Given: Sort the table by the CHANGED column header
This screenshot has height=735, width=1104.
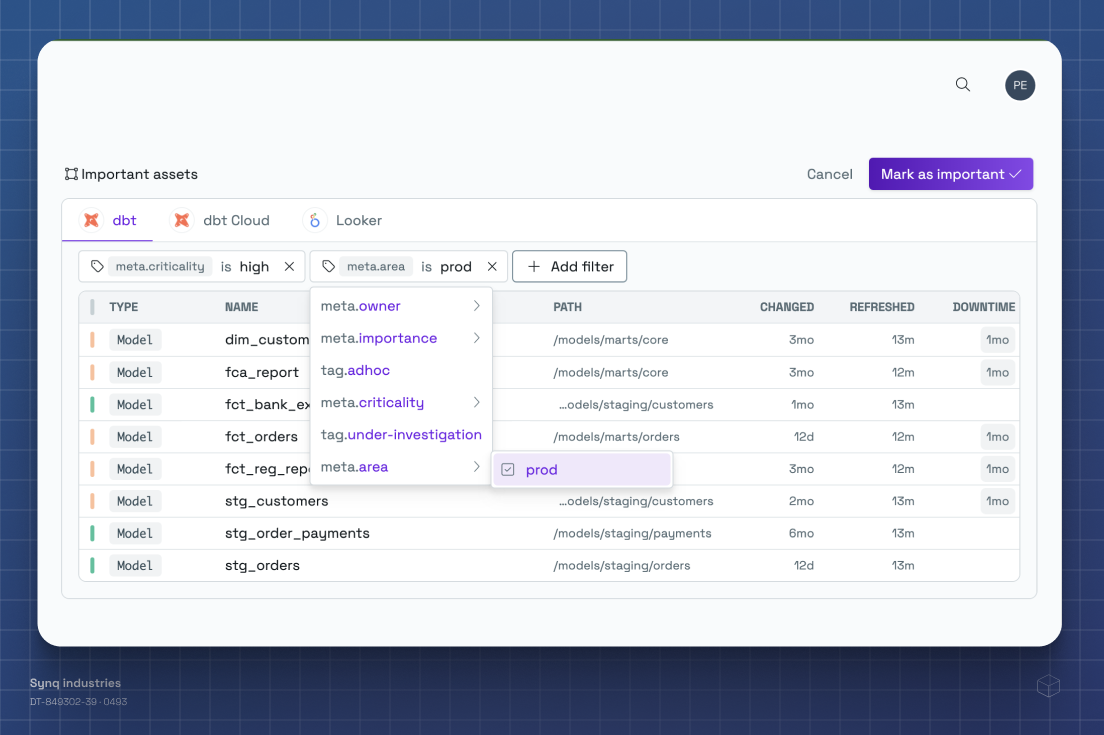Looking at the screenshot, I should [788, 307].
